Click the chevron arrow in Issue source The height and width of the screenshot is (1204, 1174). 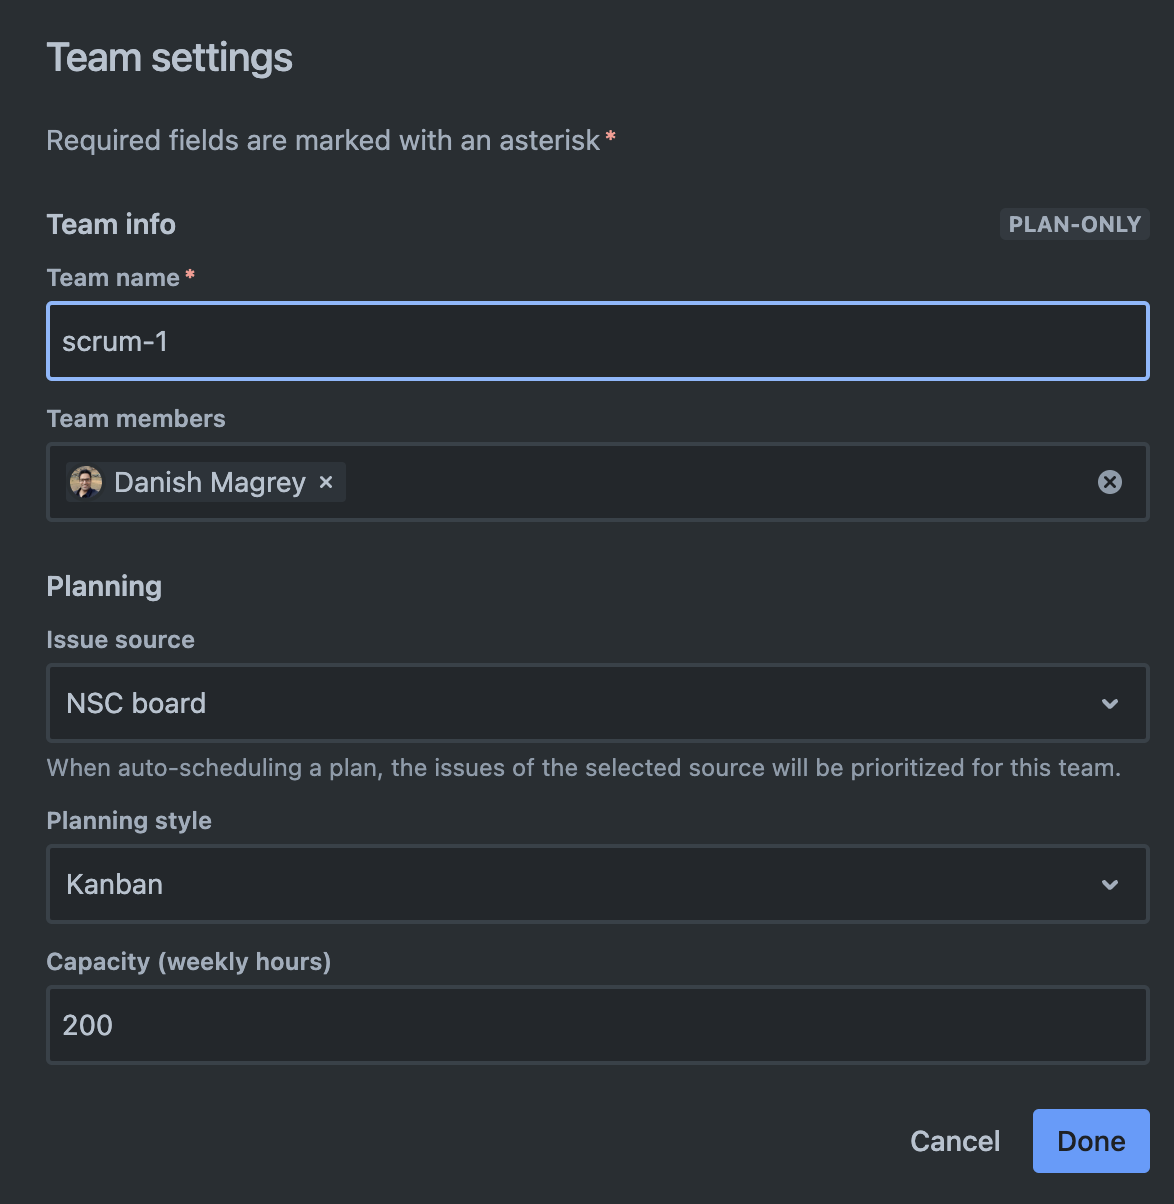point(1109,703)
